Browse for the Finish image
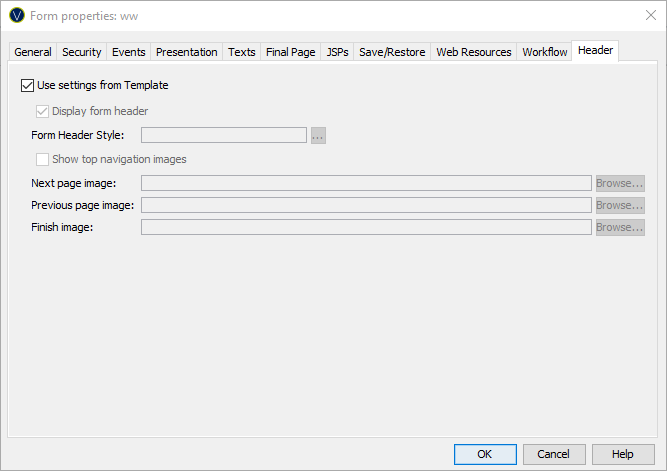The width and height of the screenshot is (667, 471). click(x=620, y=228)
